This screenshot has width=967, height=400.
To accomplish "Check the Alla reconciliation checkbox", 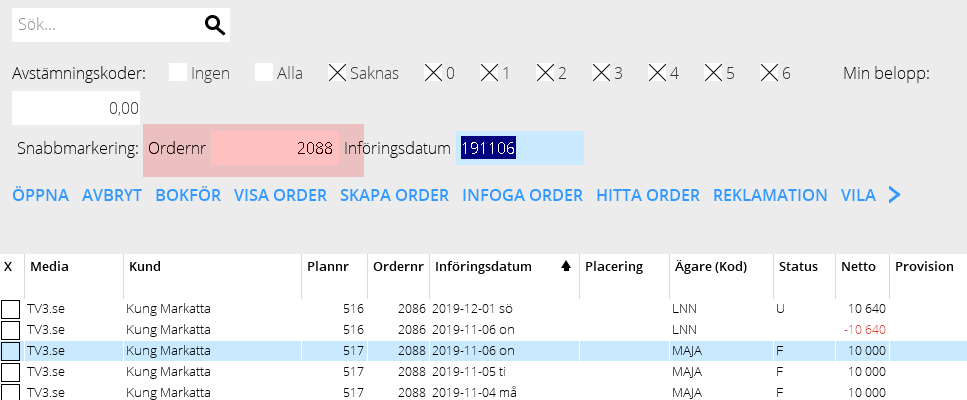I will [x=264, y=73].
